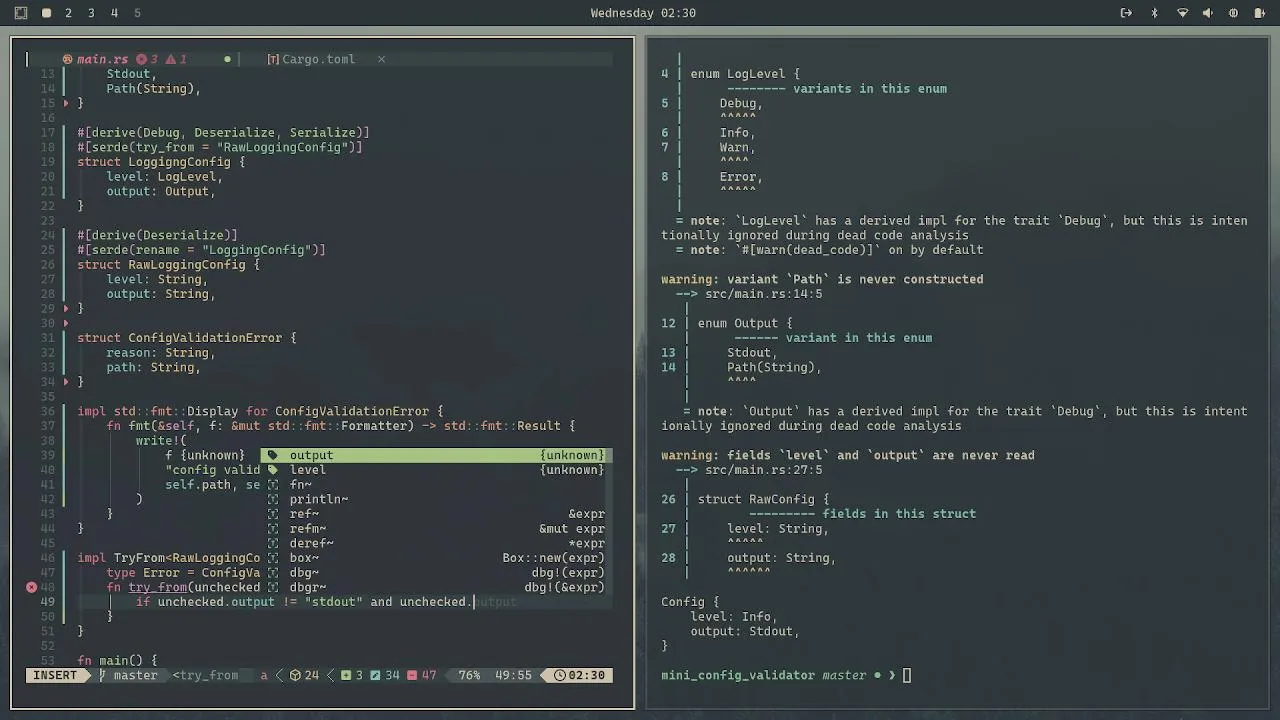Switch to the Cargo.toml tab
This screenshot has height=720, width=1280.
click(x=318, y=59)
